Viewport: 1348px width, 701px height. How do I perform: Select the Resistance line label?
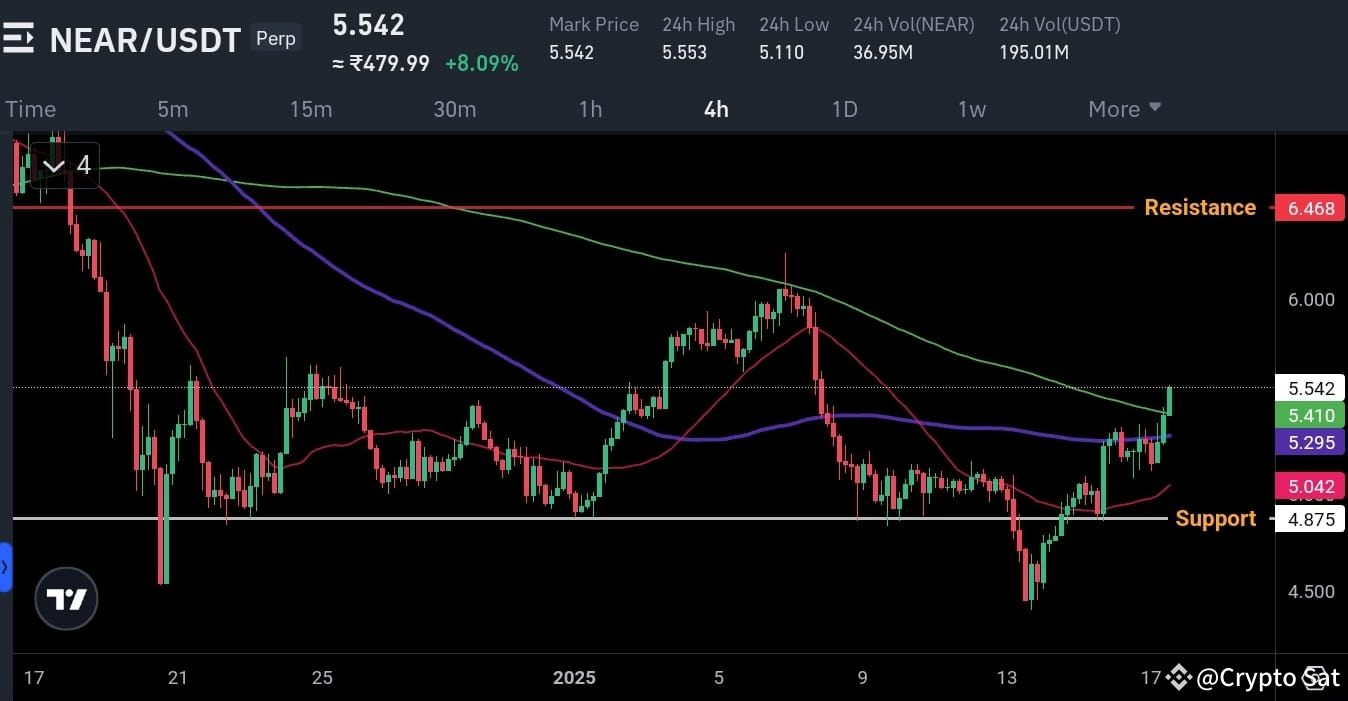[1200, 207]
